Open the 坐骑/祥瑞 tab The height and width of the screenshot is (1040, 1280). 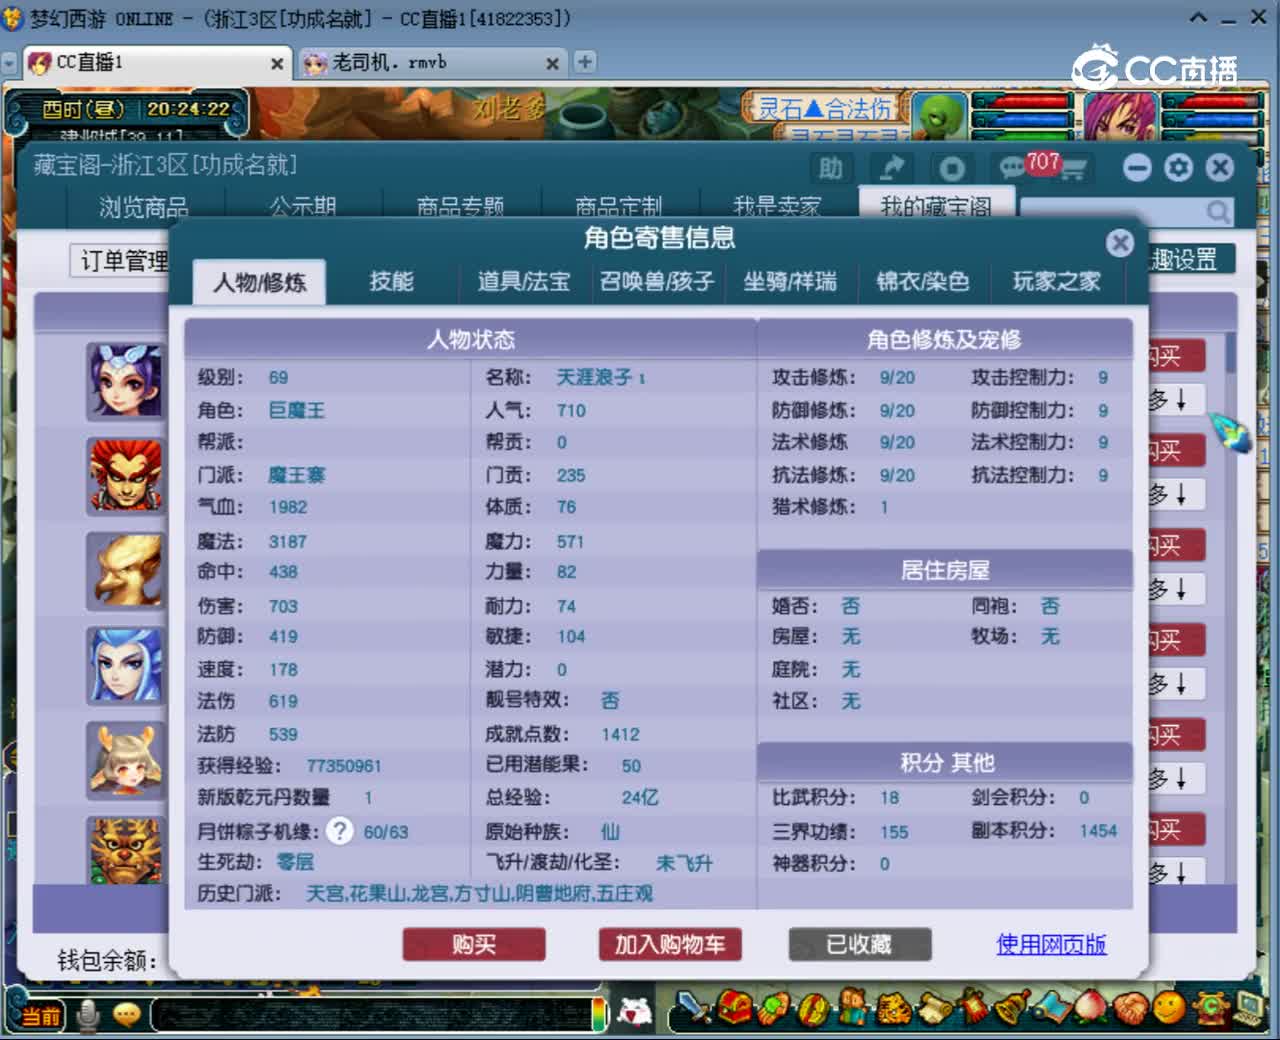(789, 282)
